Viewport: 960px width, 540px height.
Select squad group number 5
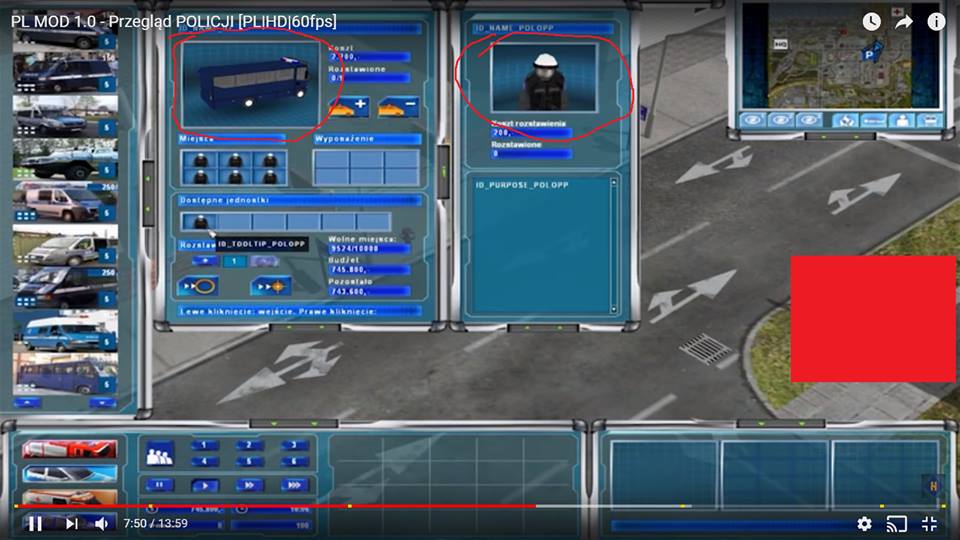click(249, 461)
